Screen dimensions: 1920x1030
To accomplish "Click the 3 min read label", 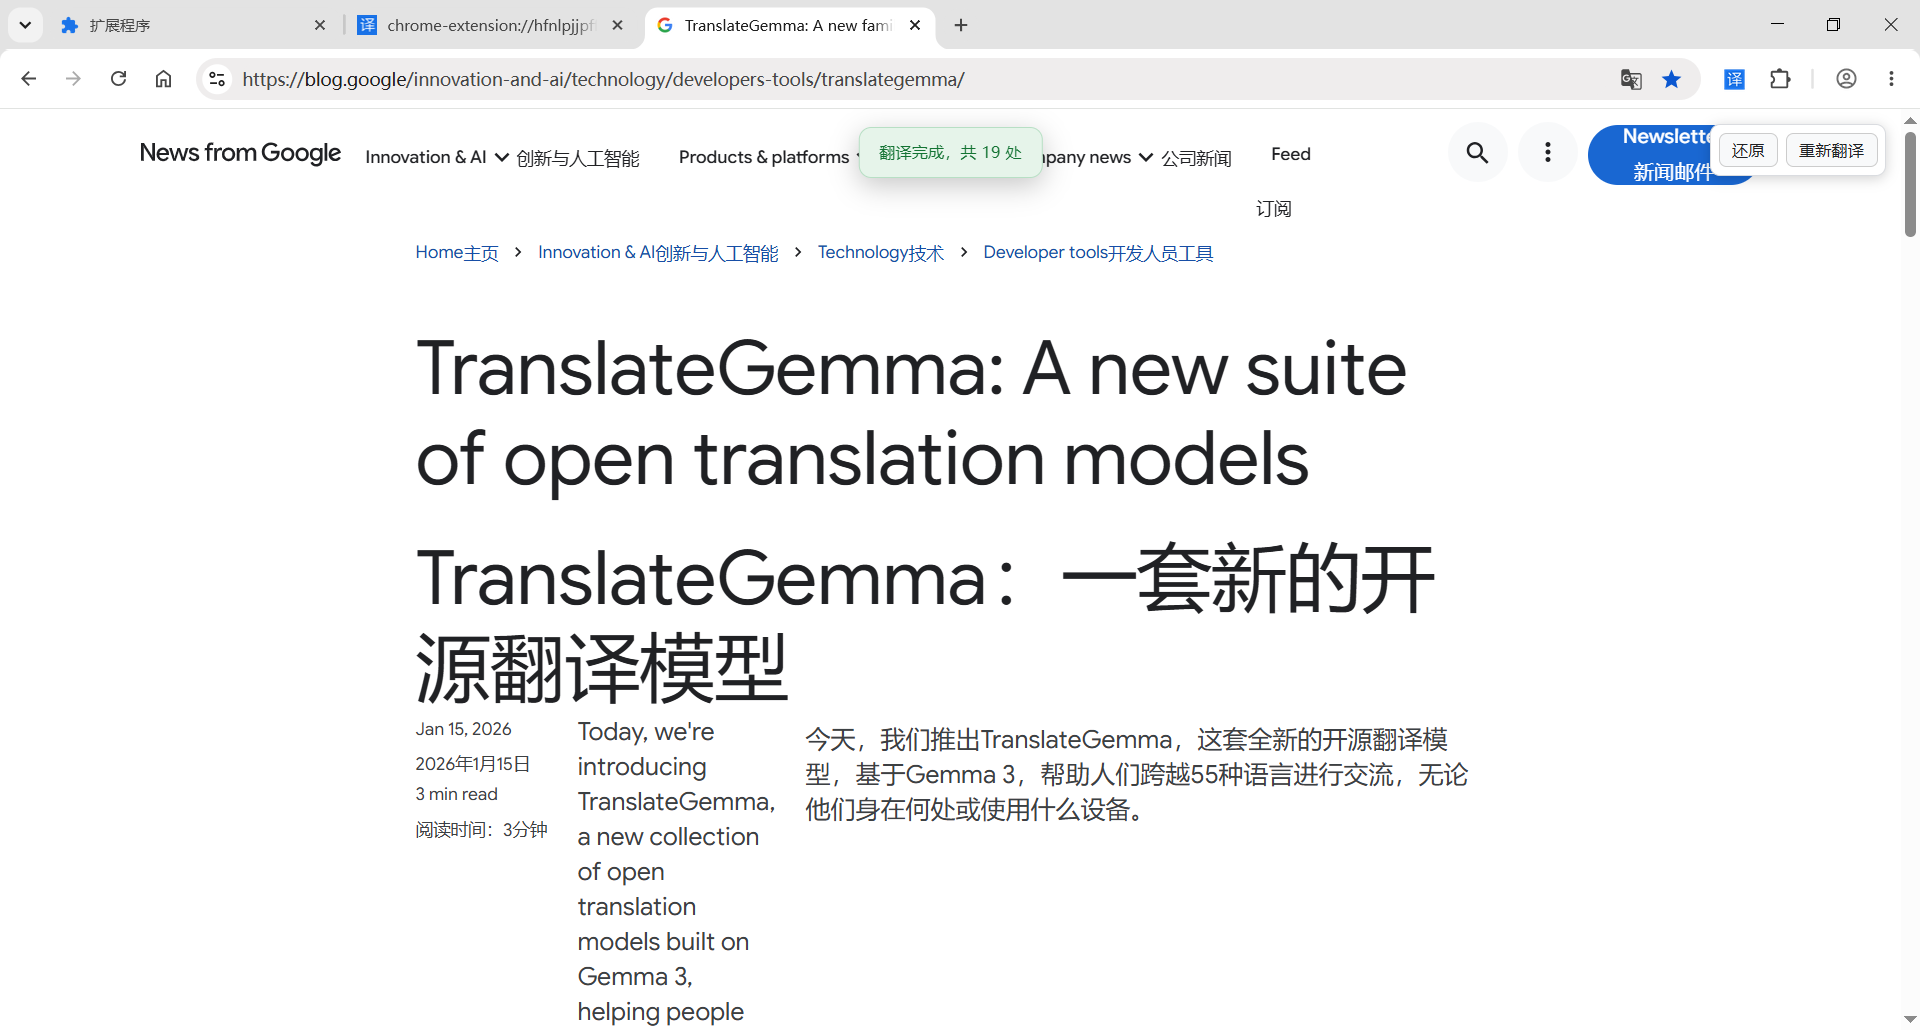I will [456, 794].
